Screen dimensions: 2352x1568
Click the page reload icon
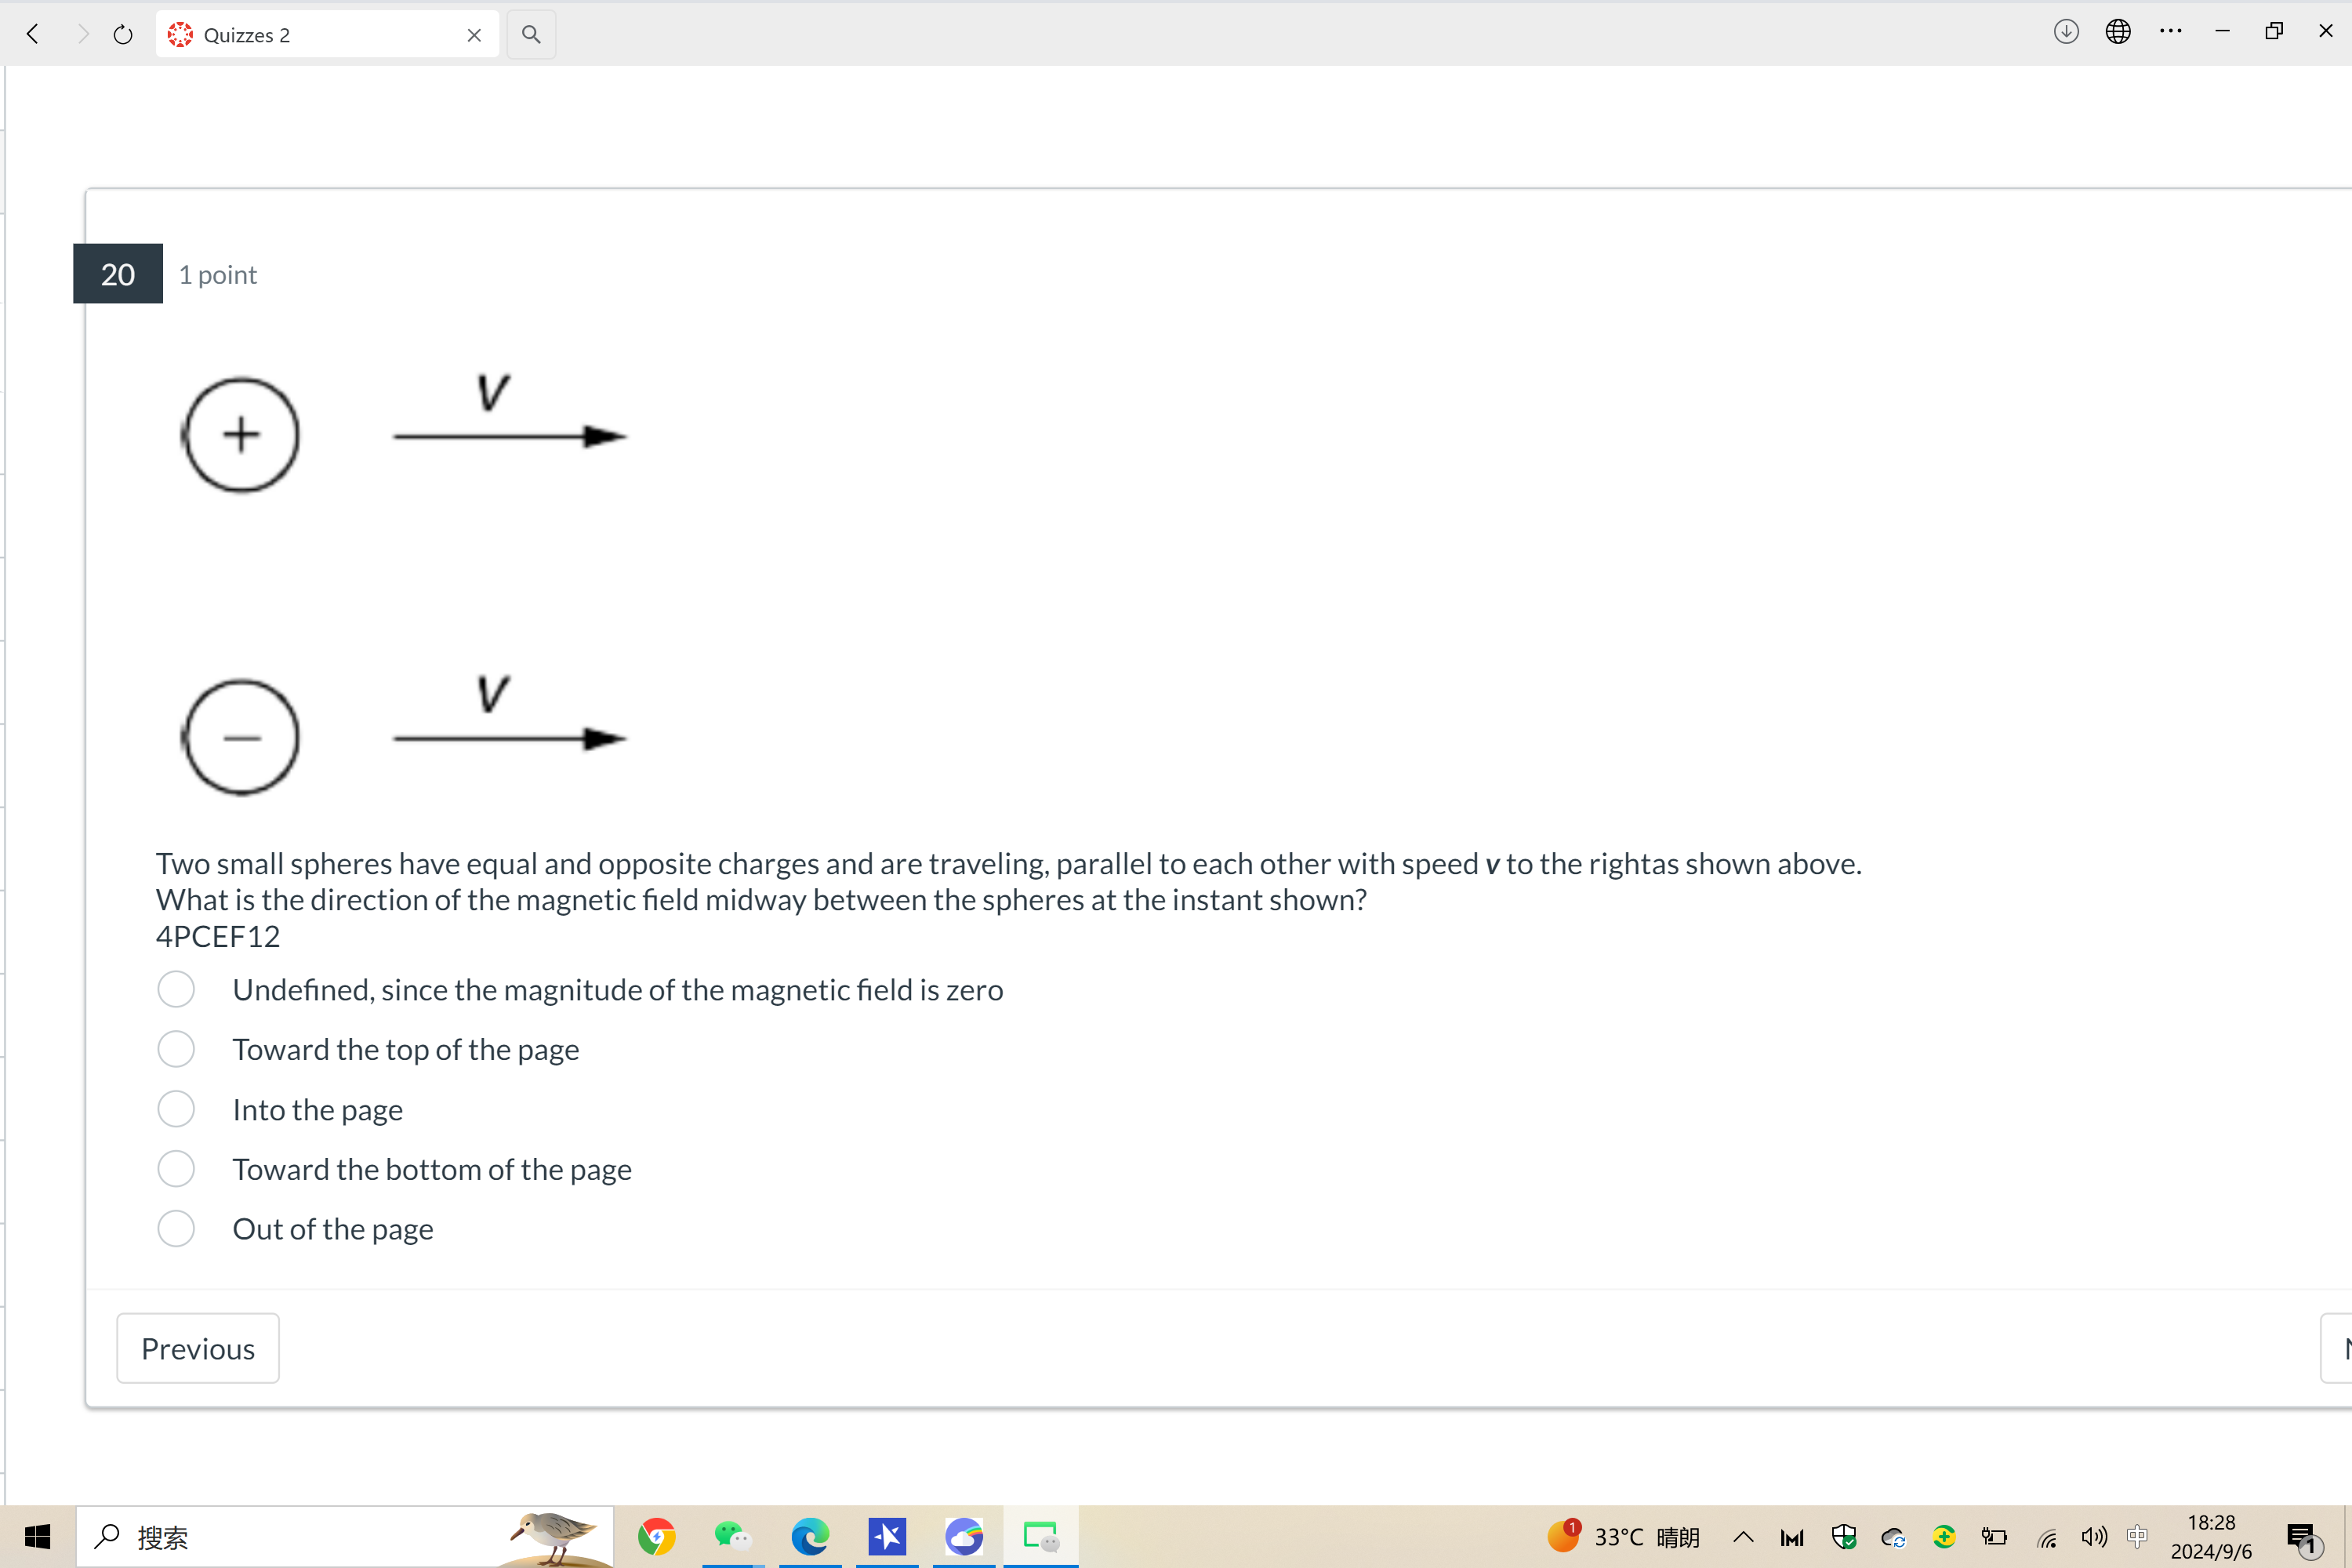click(122, 33)
